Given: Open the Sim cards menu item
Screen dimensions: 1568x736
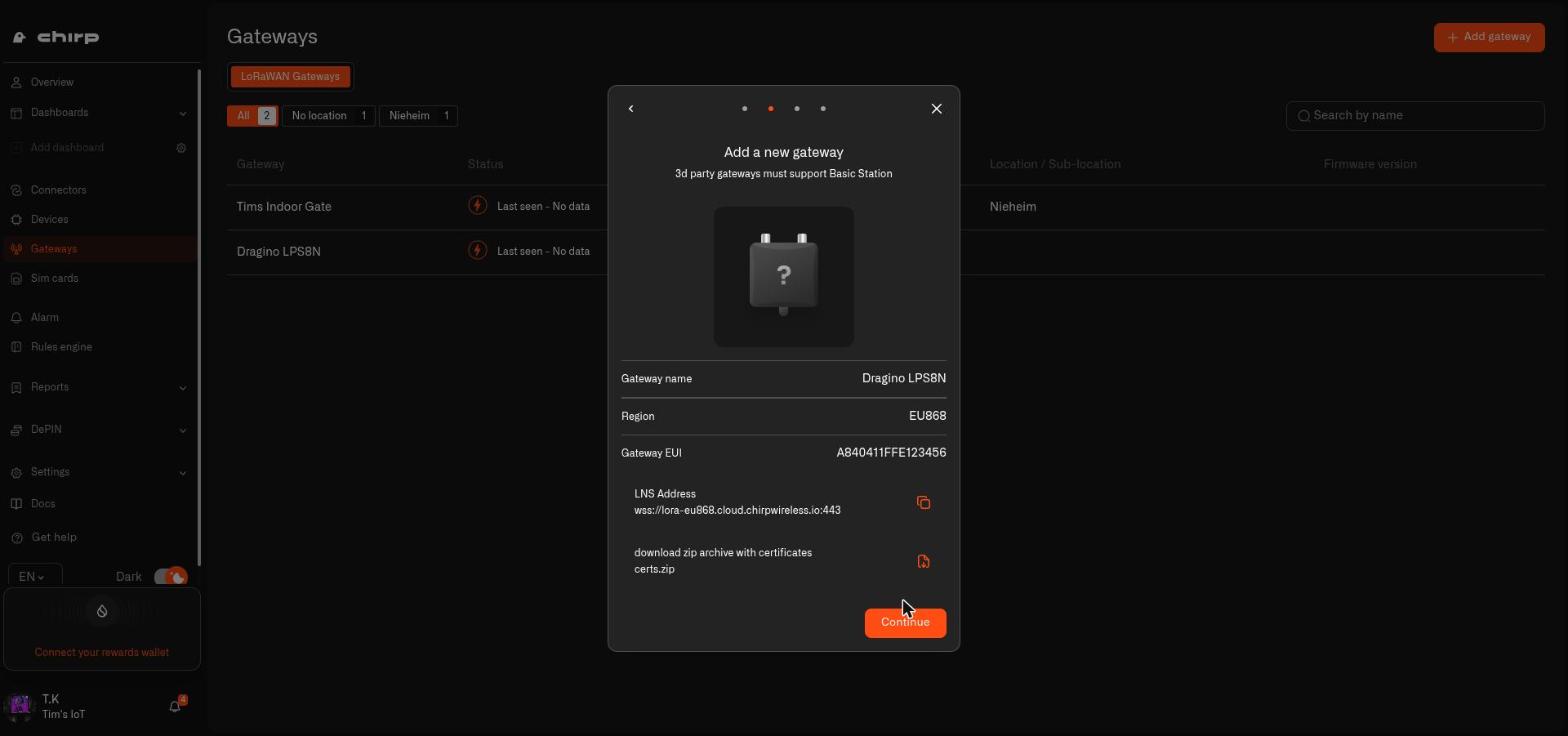Looking at the screenshot, I should [54, 278].
